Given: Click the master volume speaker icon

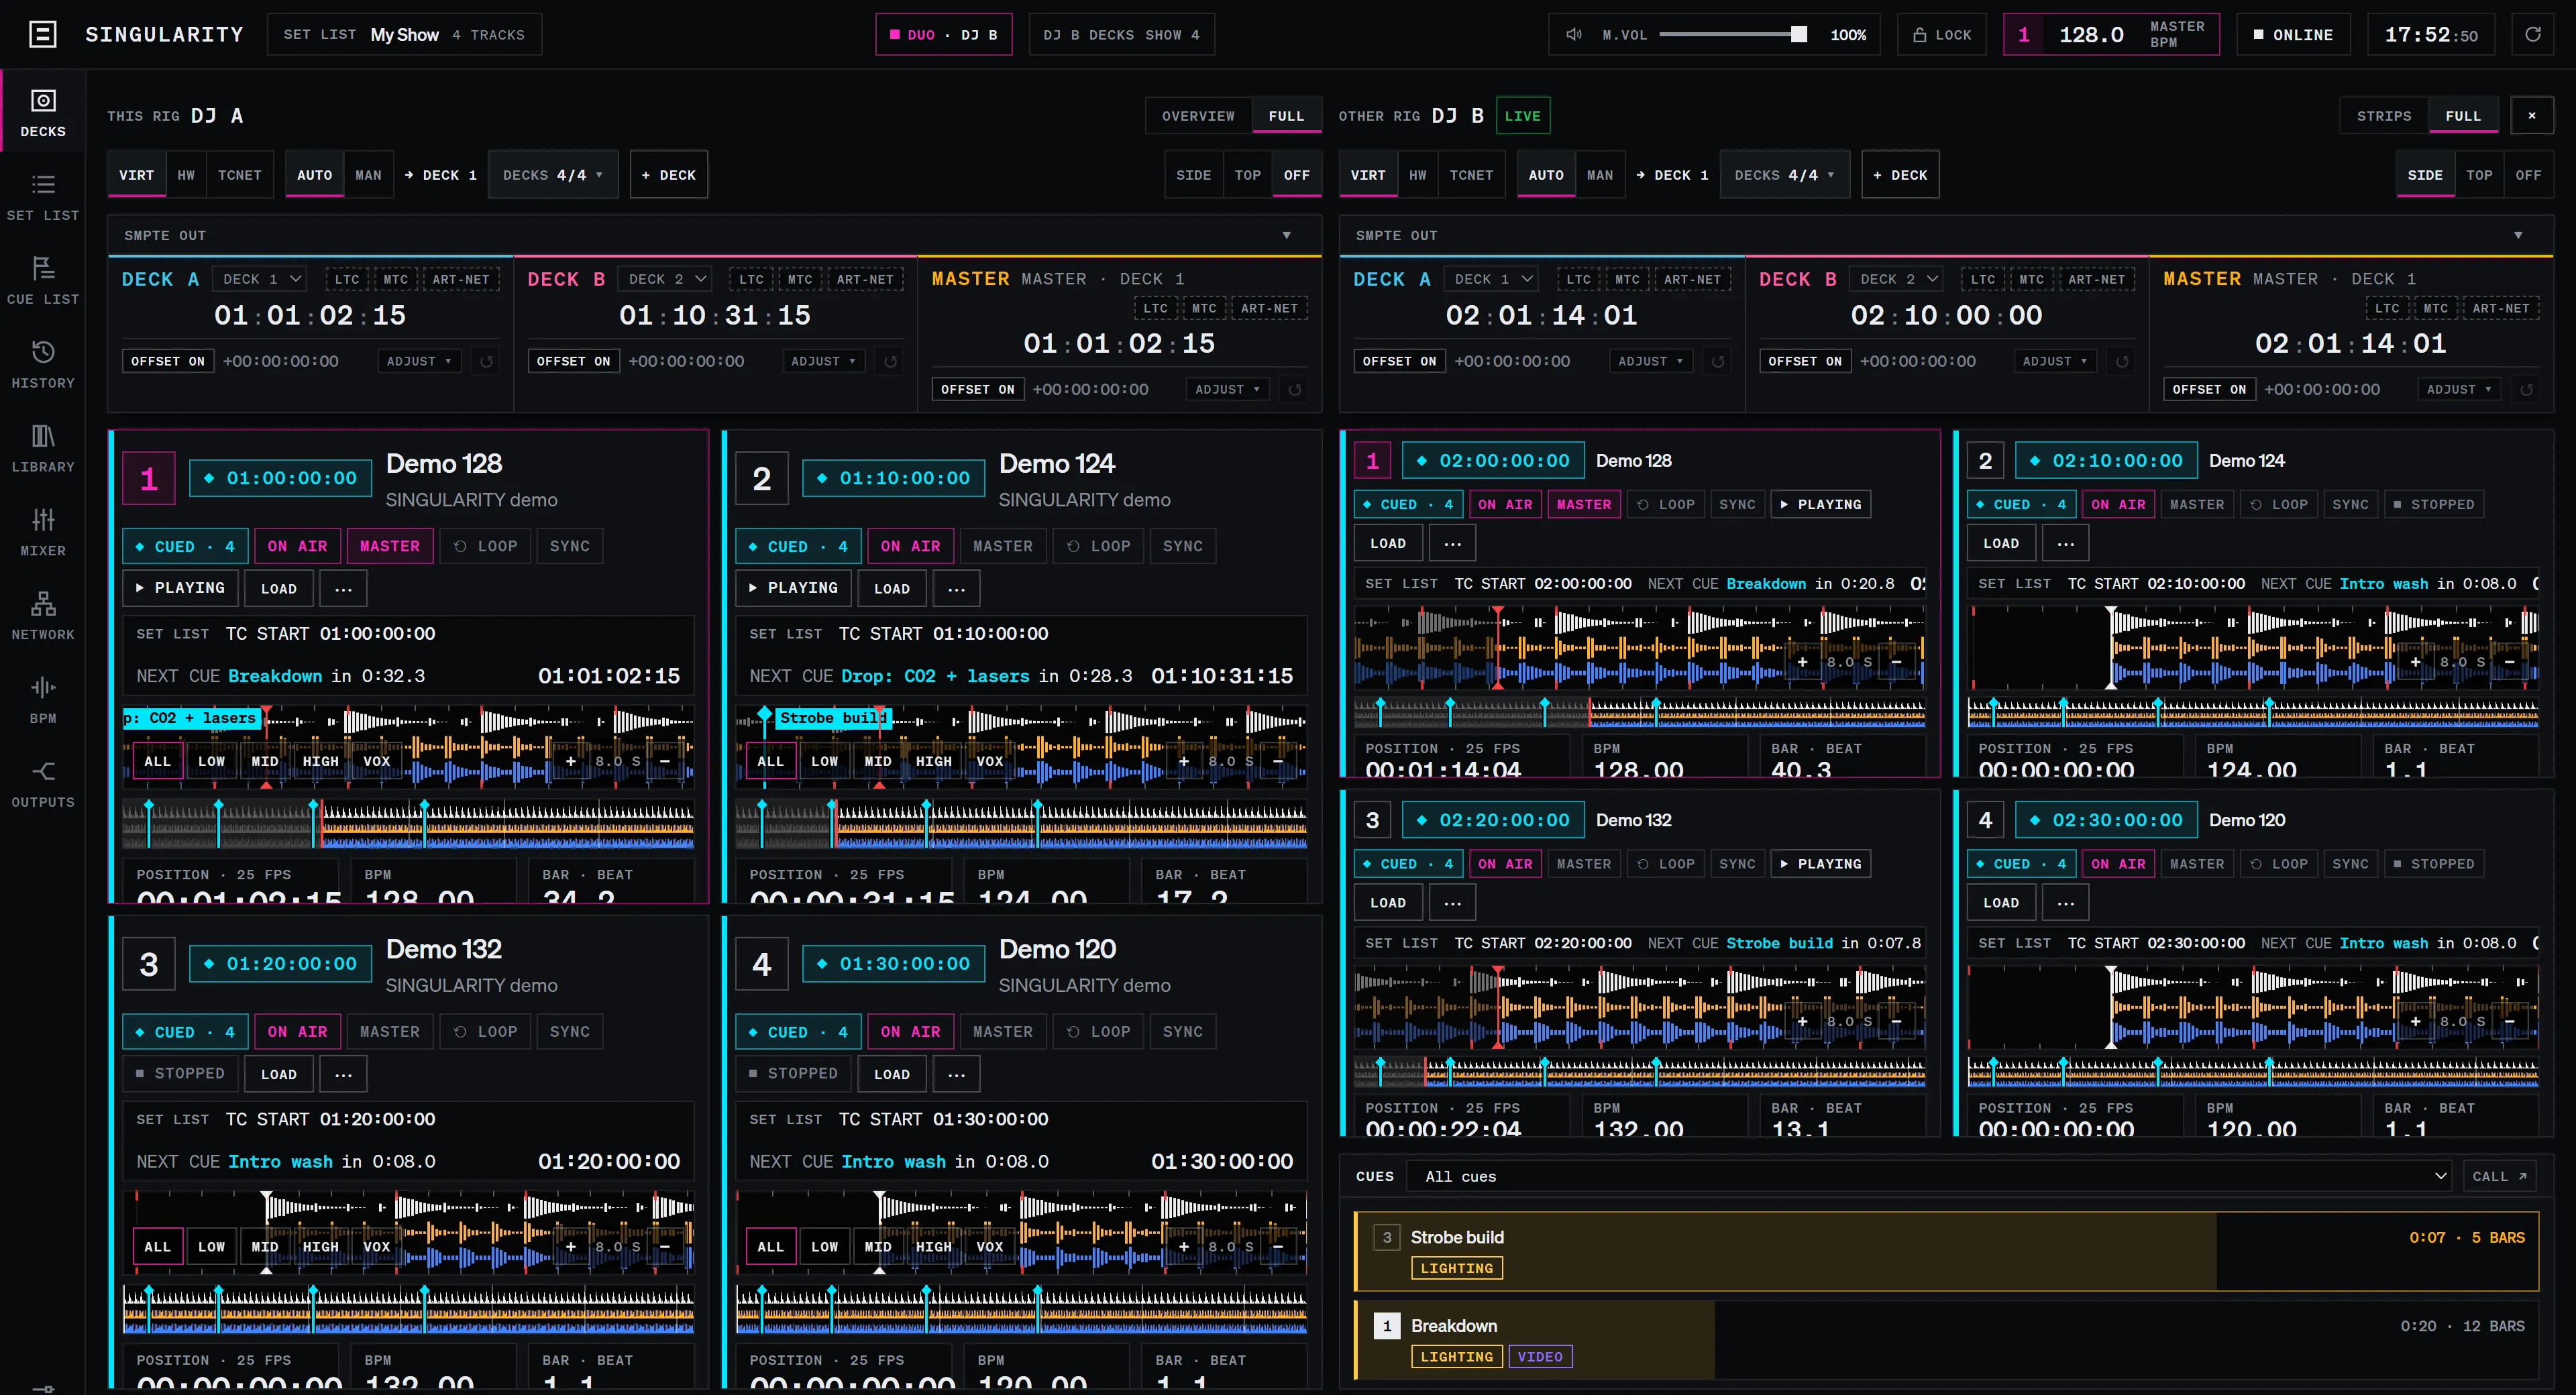Looking at the screenshot, I should point(1574,35).
